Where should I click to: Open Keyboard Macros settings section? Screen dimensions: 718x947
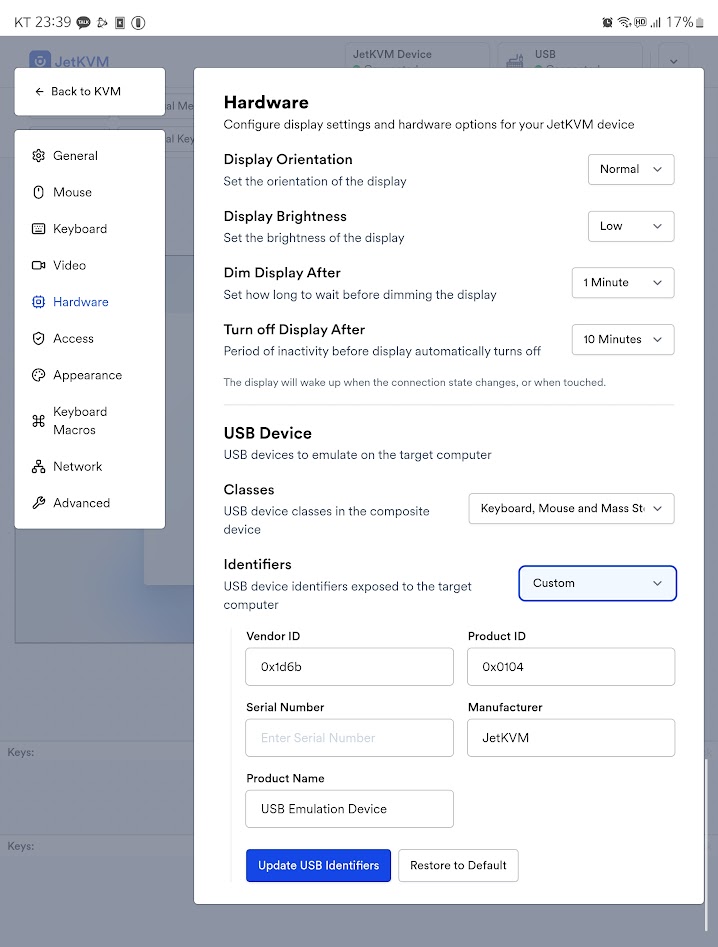pos(89,421)
